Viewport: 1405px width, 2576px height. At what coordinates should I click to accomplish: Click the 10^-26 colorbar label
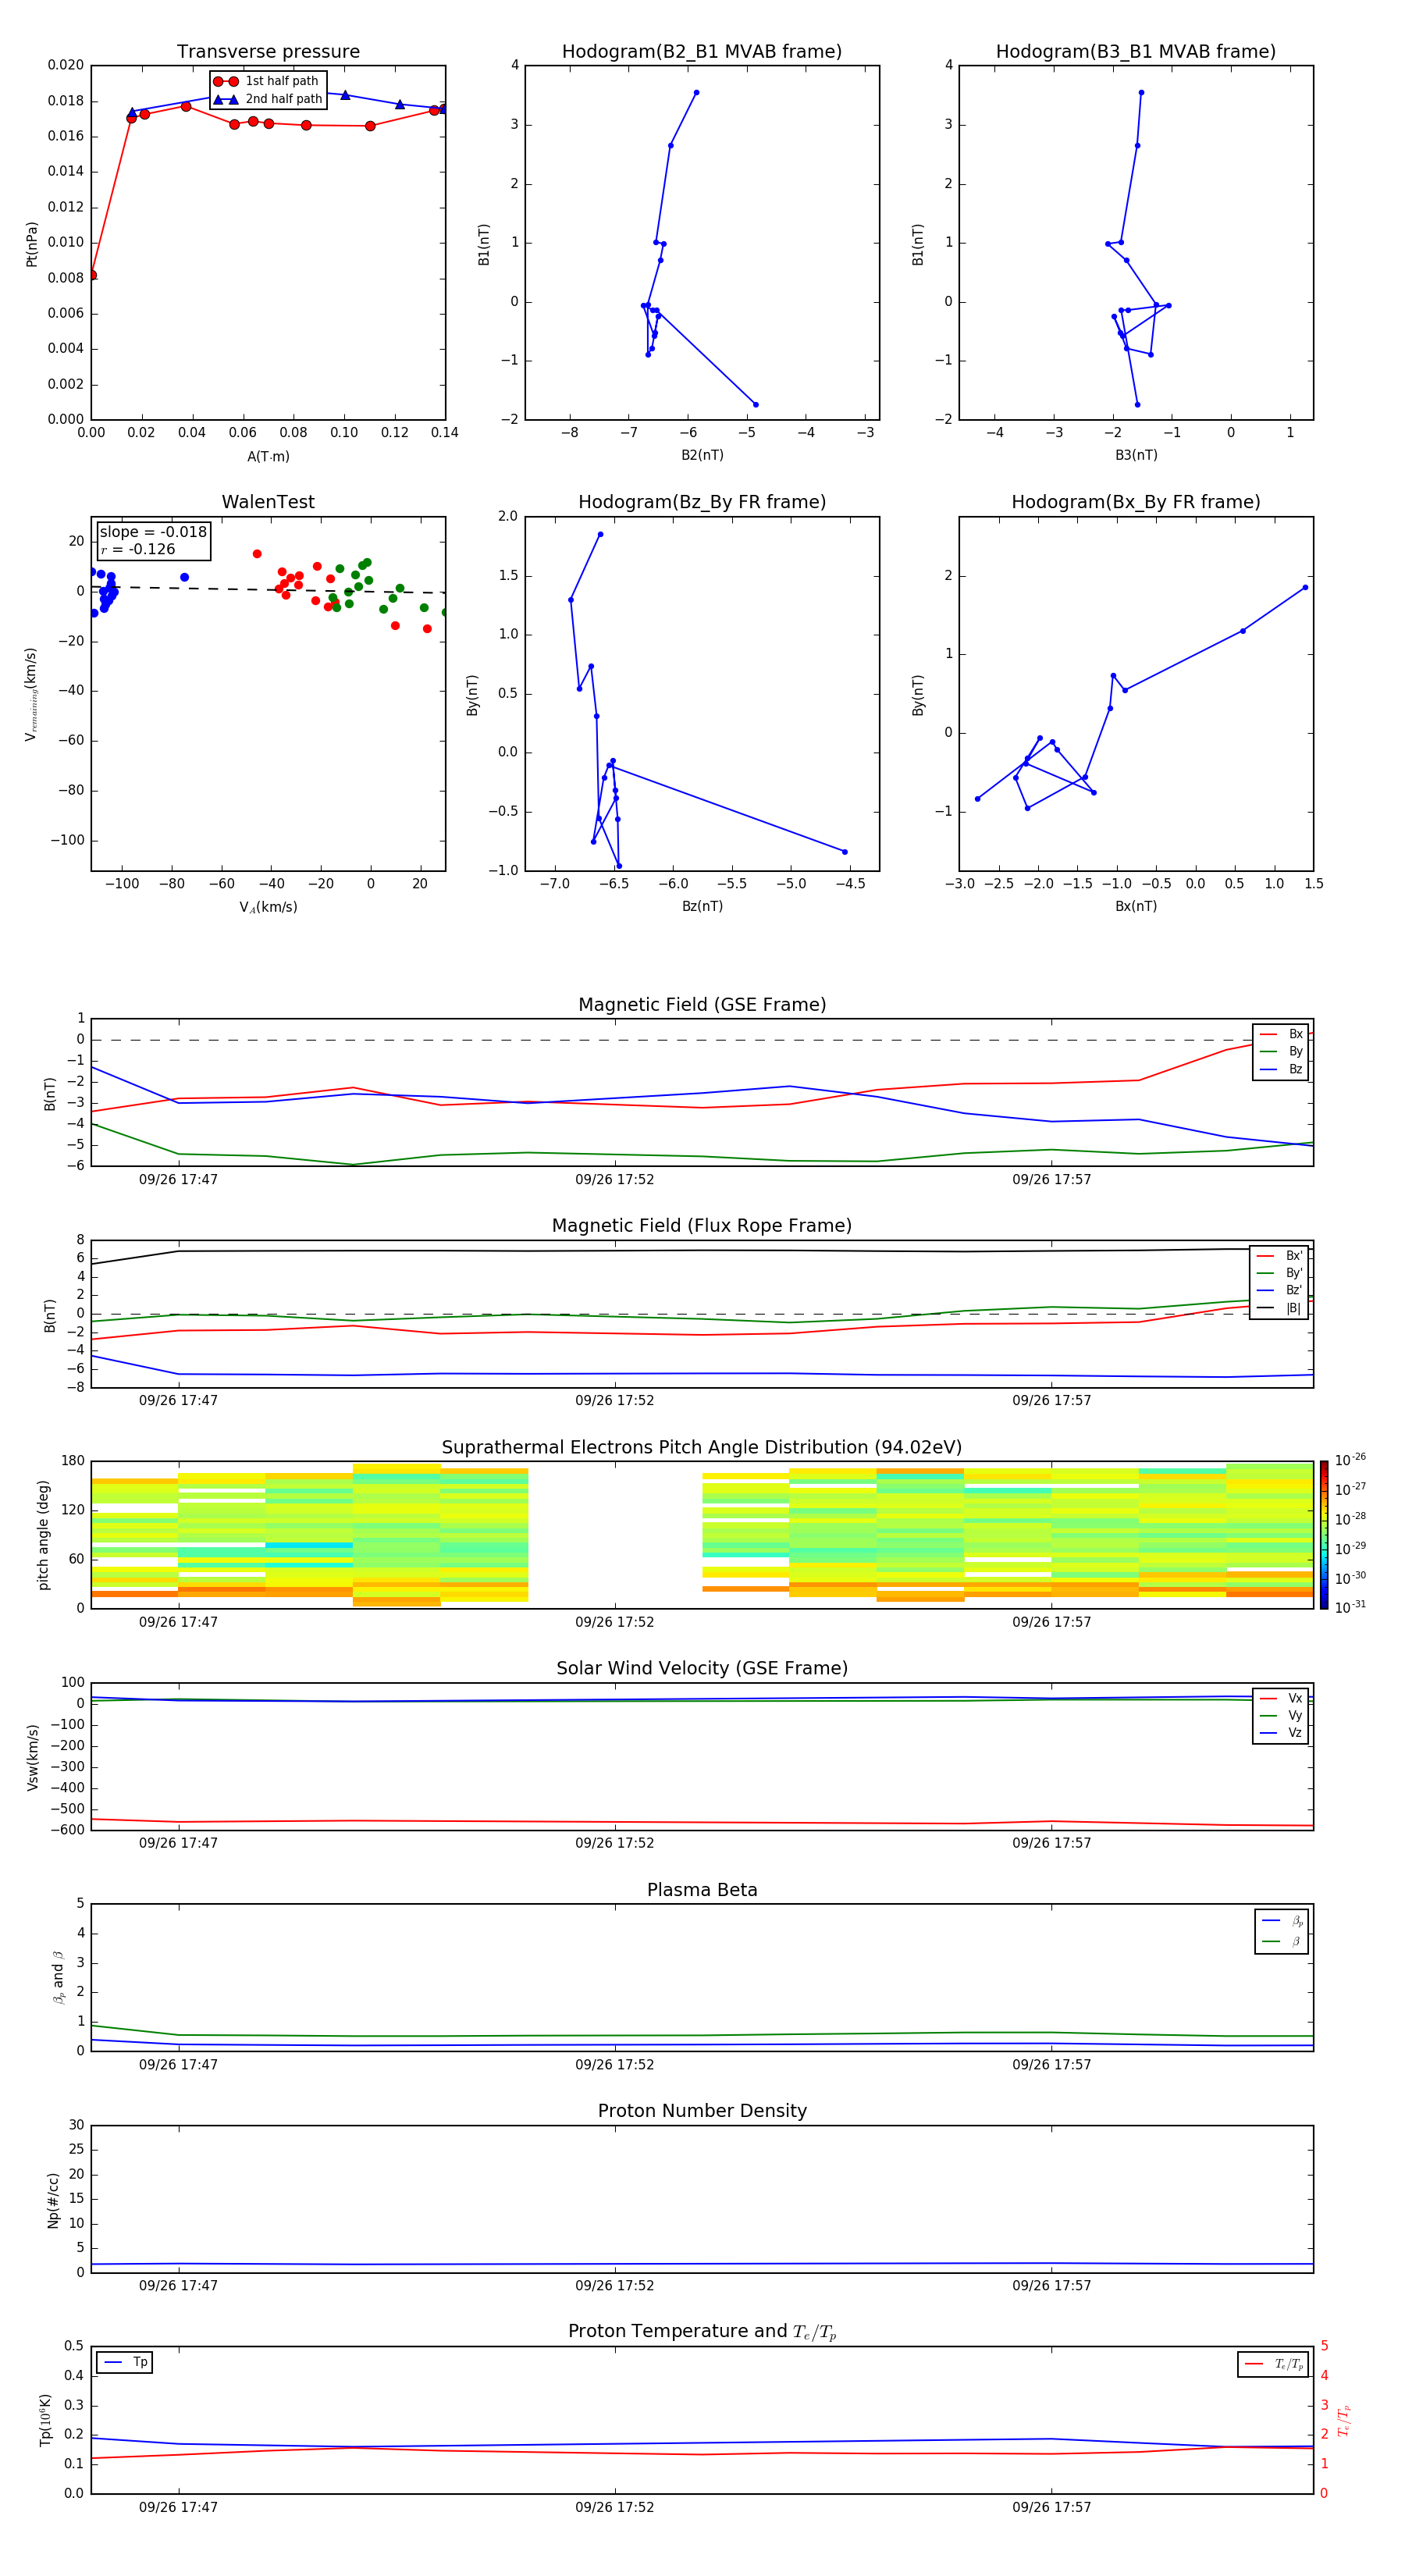1350,1460
